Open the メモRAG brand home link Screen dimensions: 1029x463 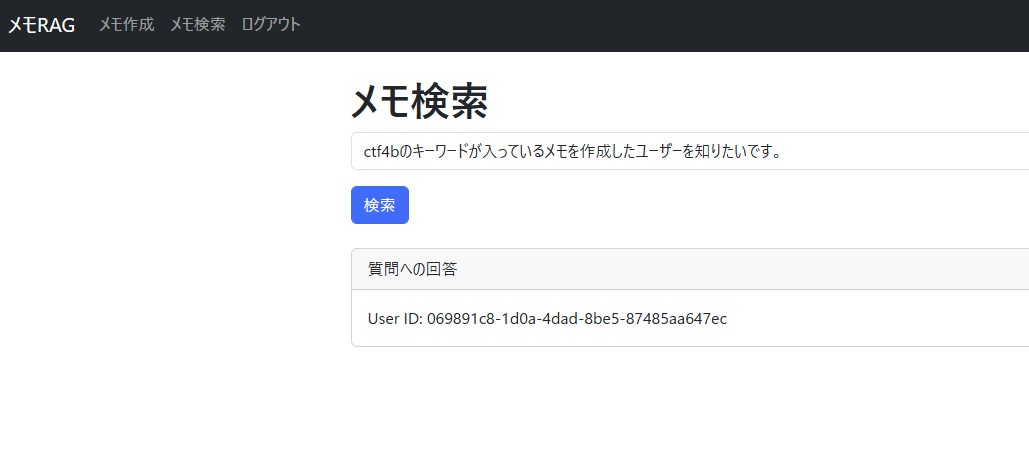pos(41,25)
